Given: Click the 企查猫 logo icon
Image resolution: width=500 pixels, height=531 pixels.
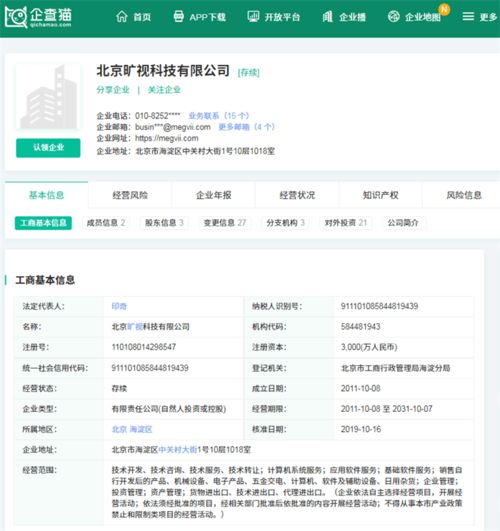Looking at the screenshot, I should point(16,17).
